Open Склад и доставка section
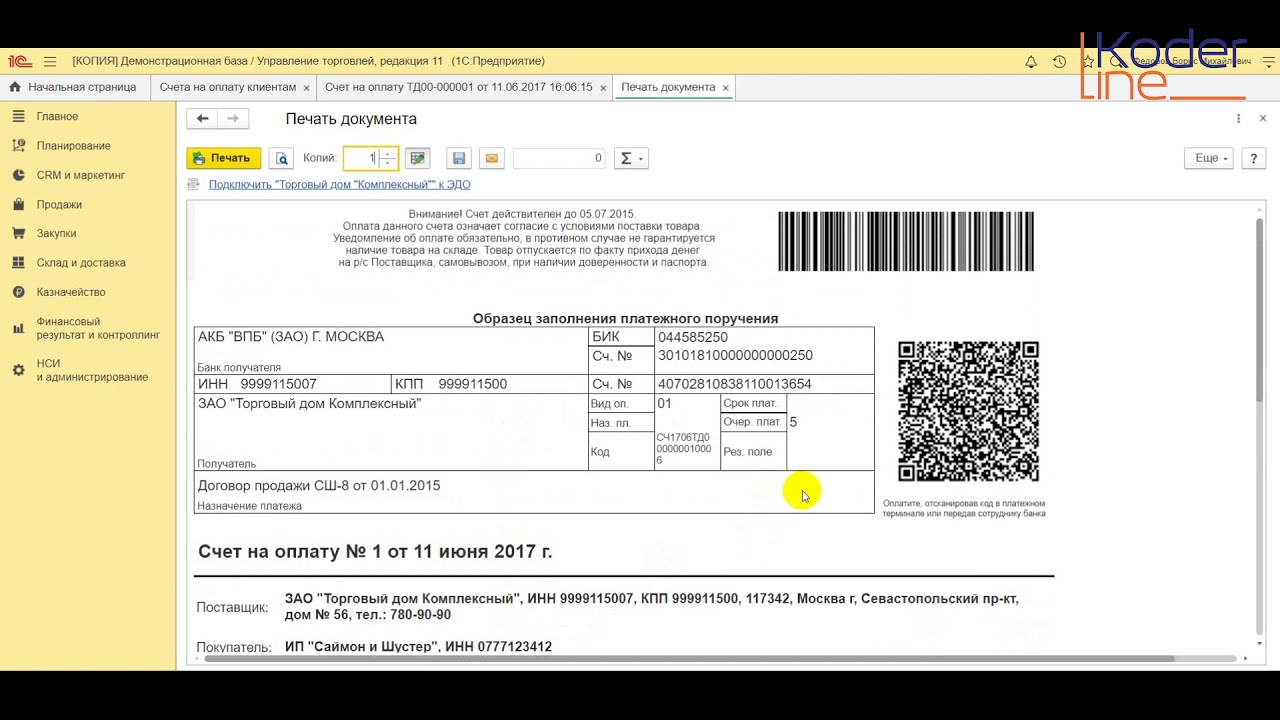The image size is (1280, 720). click(81, 263)
